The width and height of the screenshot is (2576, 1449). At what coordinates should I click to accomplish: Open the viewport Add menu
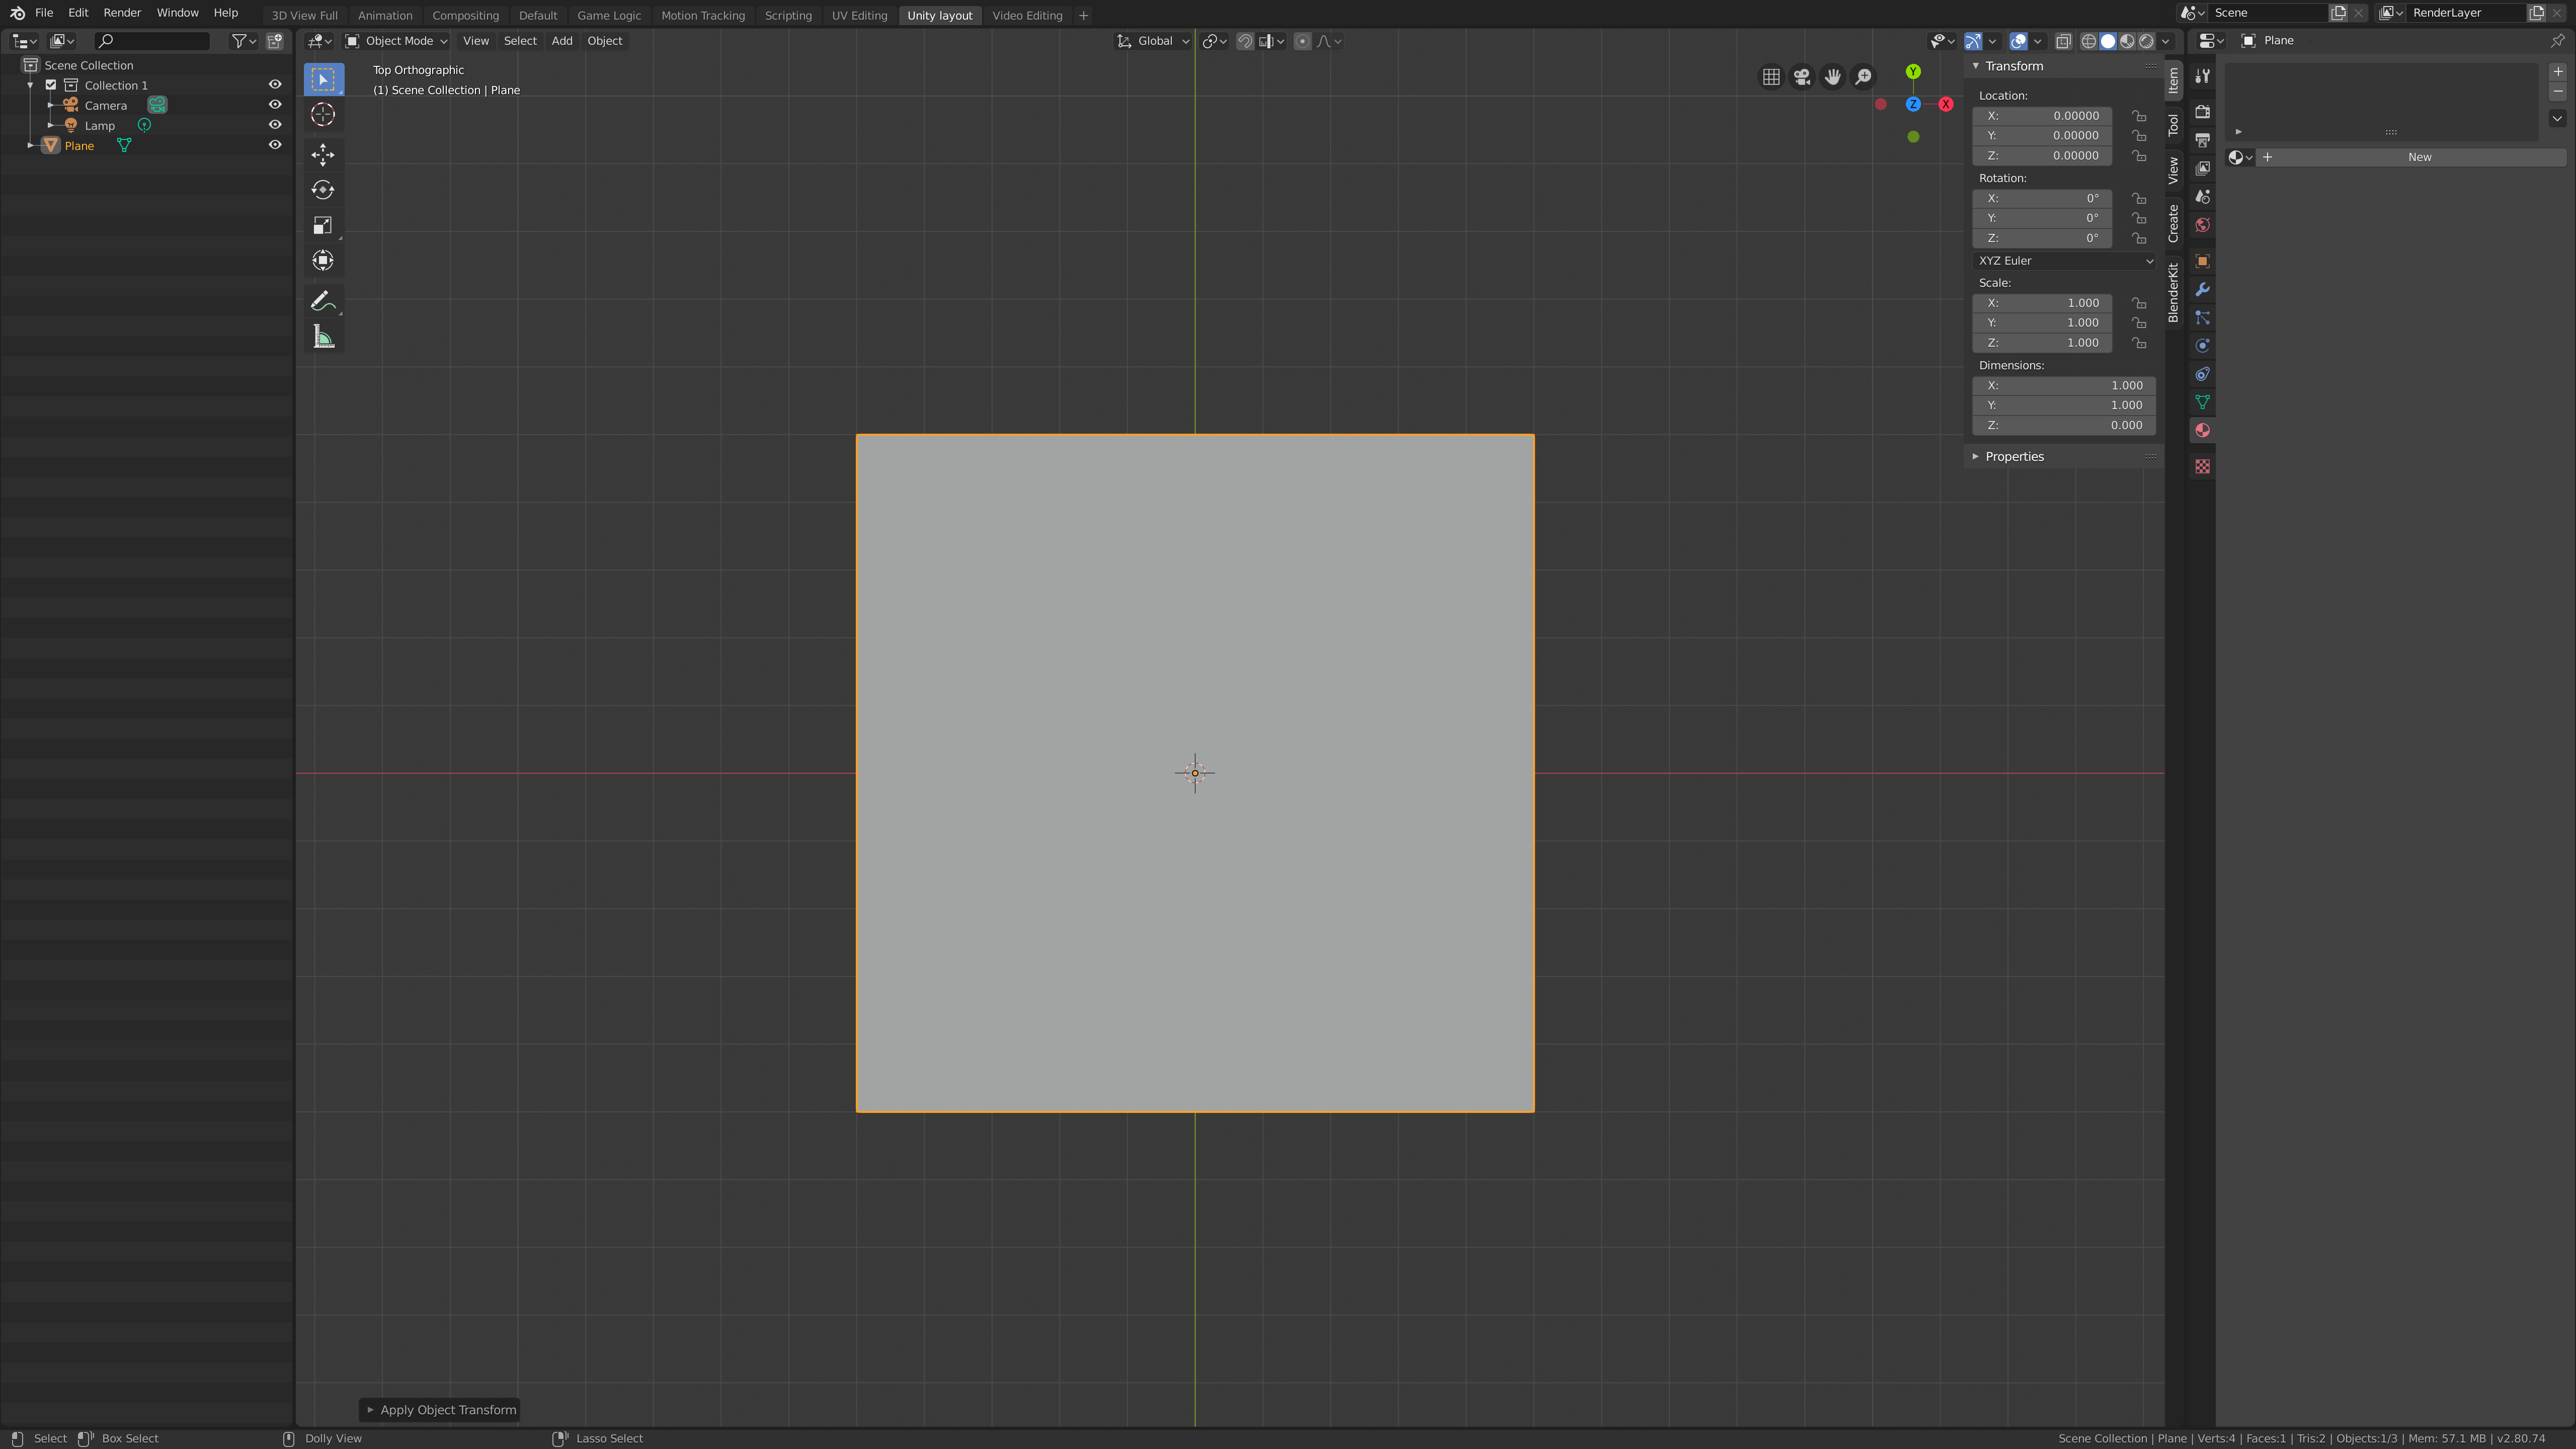click(x=562, y=41)
